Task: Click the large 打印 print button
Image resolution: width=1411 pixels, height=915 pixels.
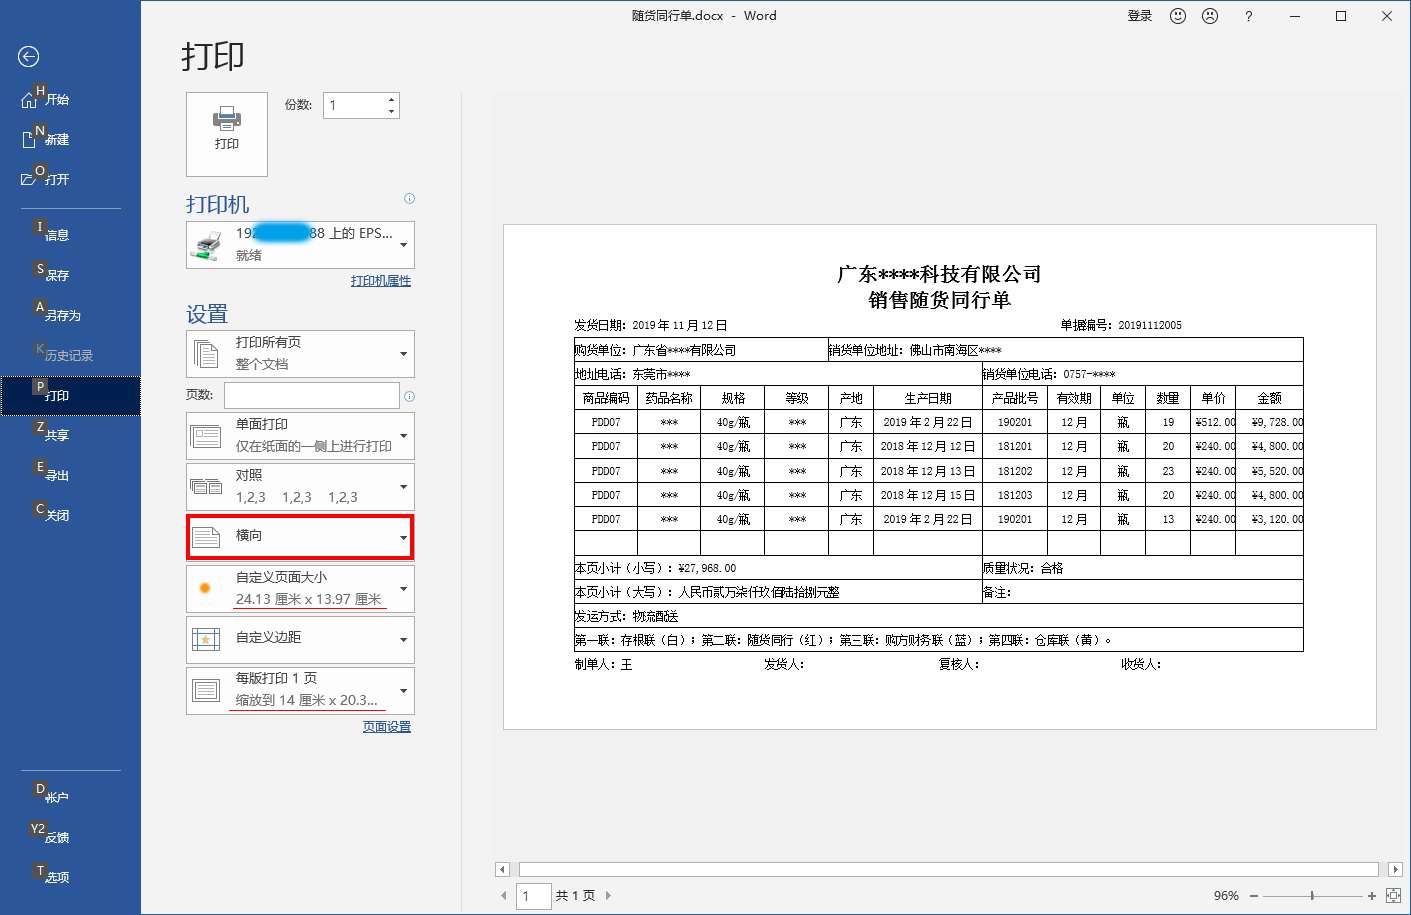Action: coord(227,134)
